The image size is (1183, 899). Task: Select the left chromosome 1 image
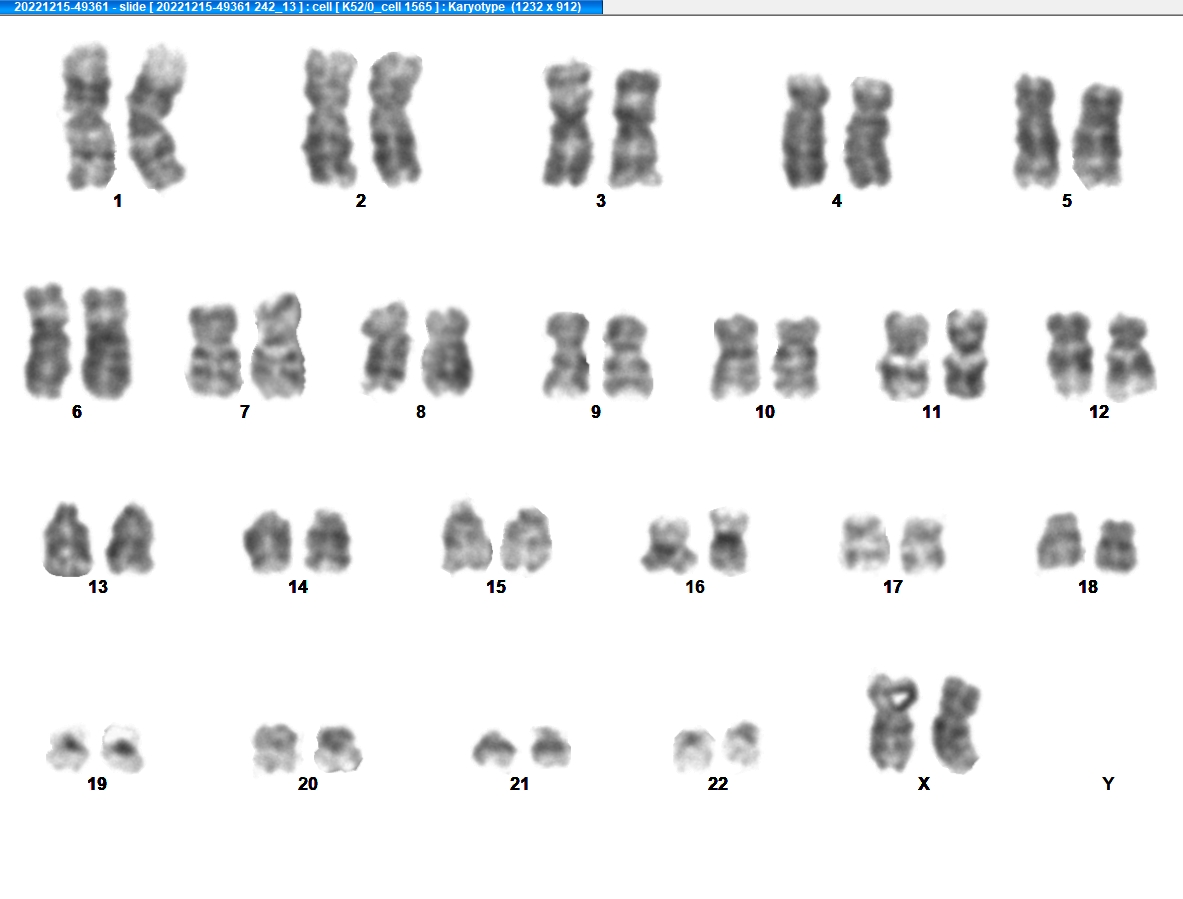pos(89,117)
